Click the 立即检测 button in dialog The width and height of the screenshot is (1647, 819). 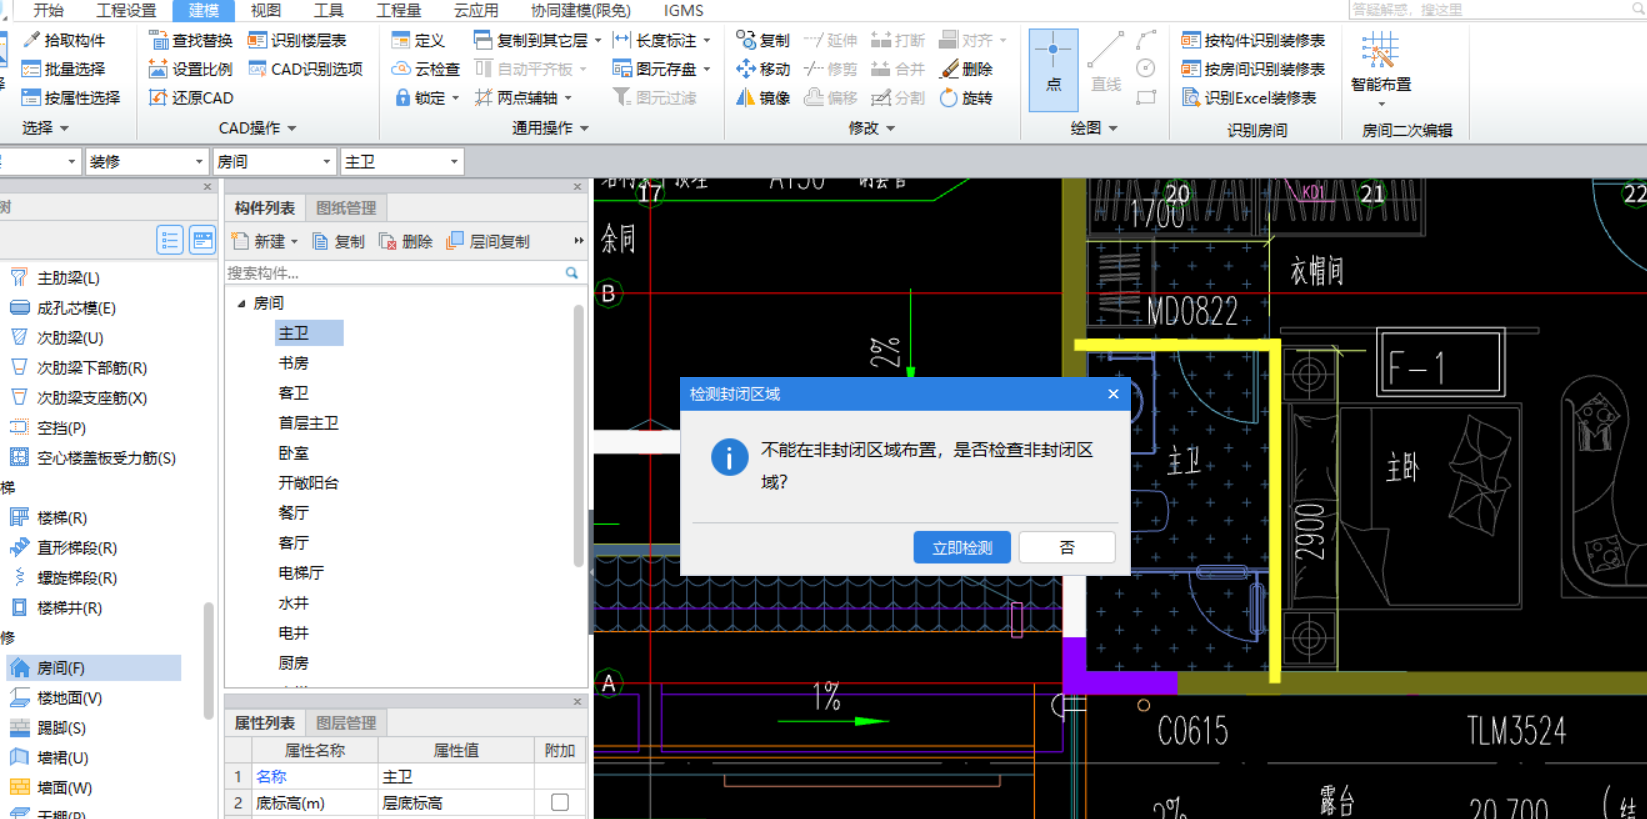tap(962, 547)
